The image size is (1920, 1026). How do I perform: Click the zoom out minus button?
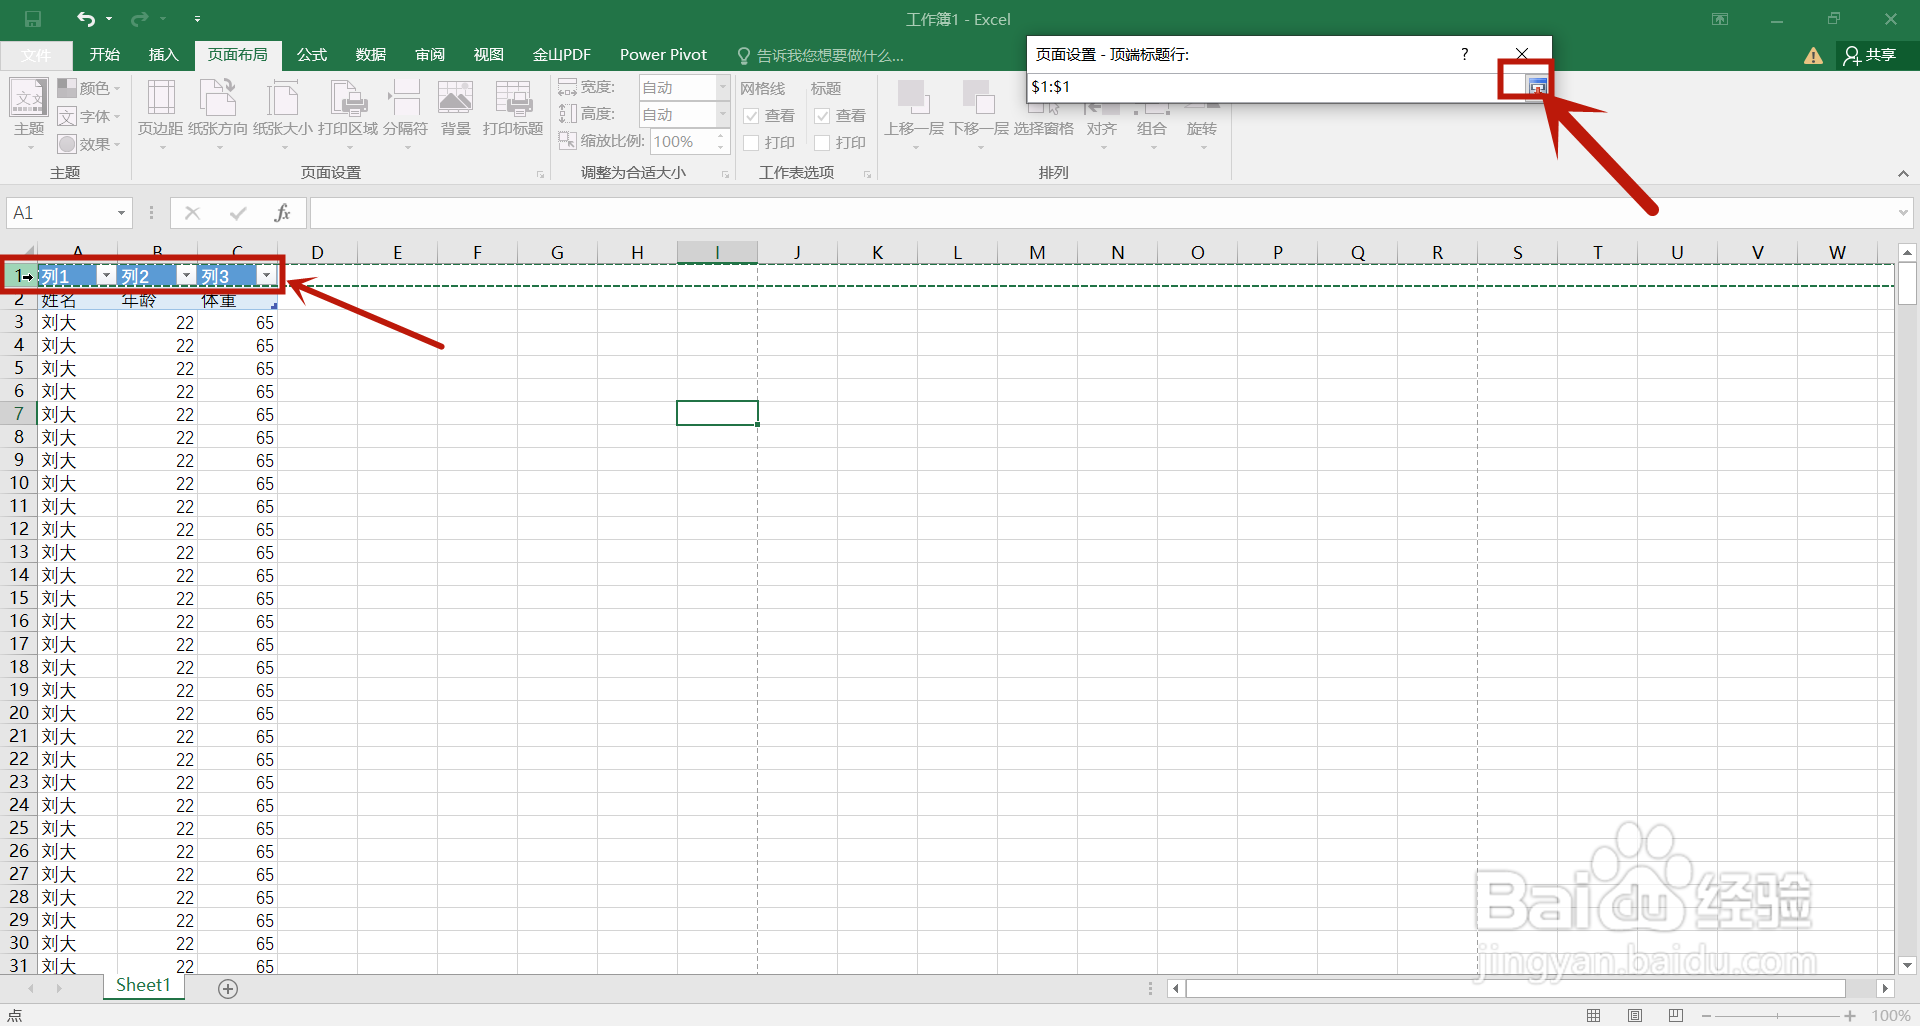coord(1706,1016)
